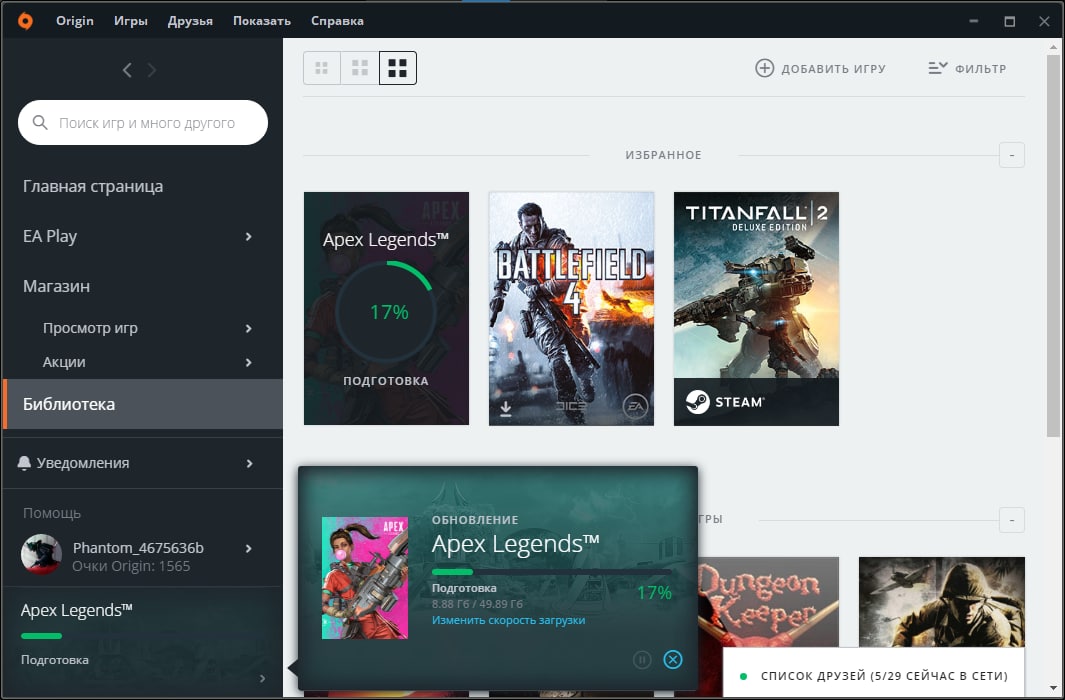Click the Origin logo icon

25,21
